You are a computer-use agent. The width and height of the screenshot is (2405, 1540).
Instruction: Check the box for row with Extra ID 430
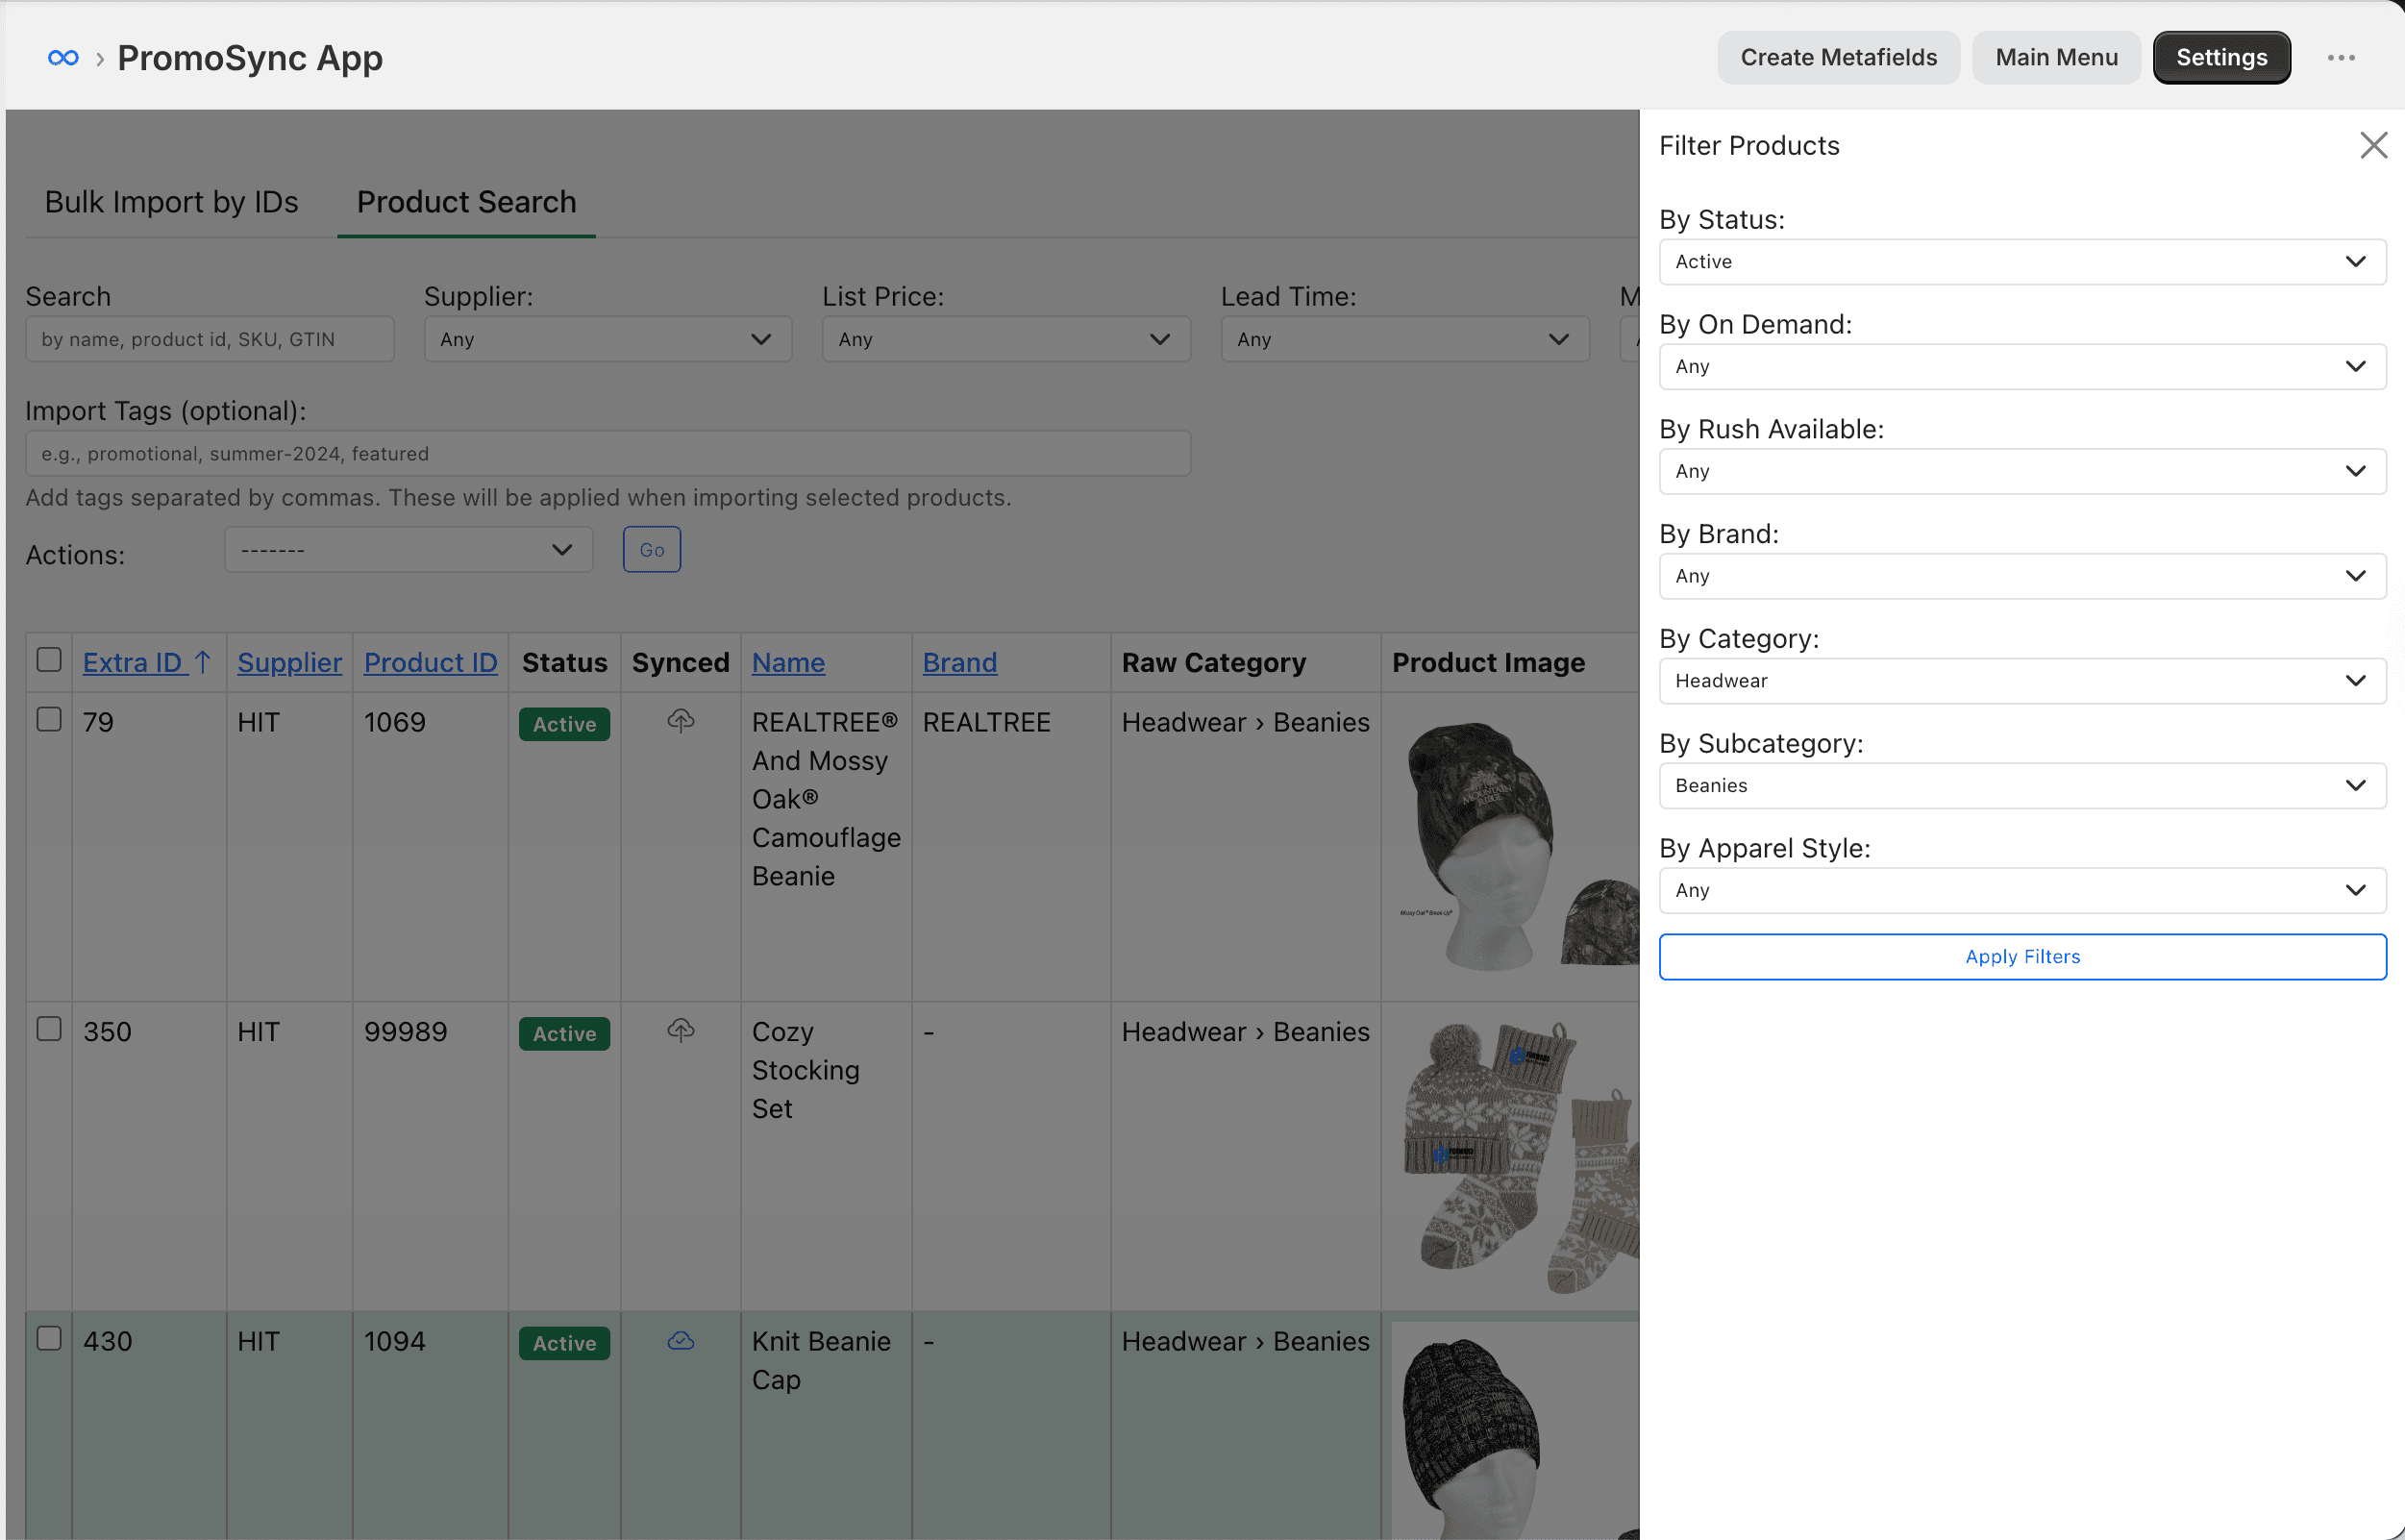click(49, 1339)
